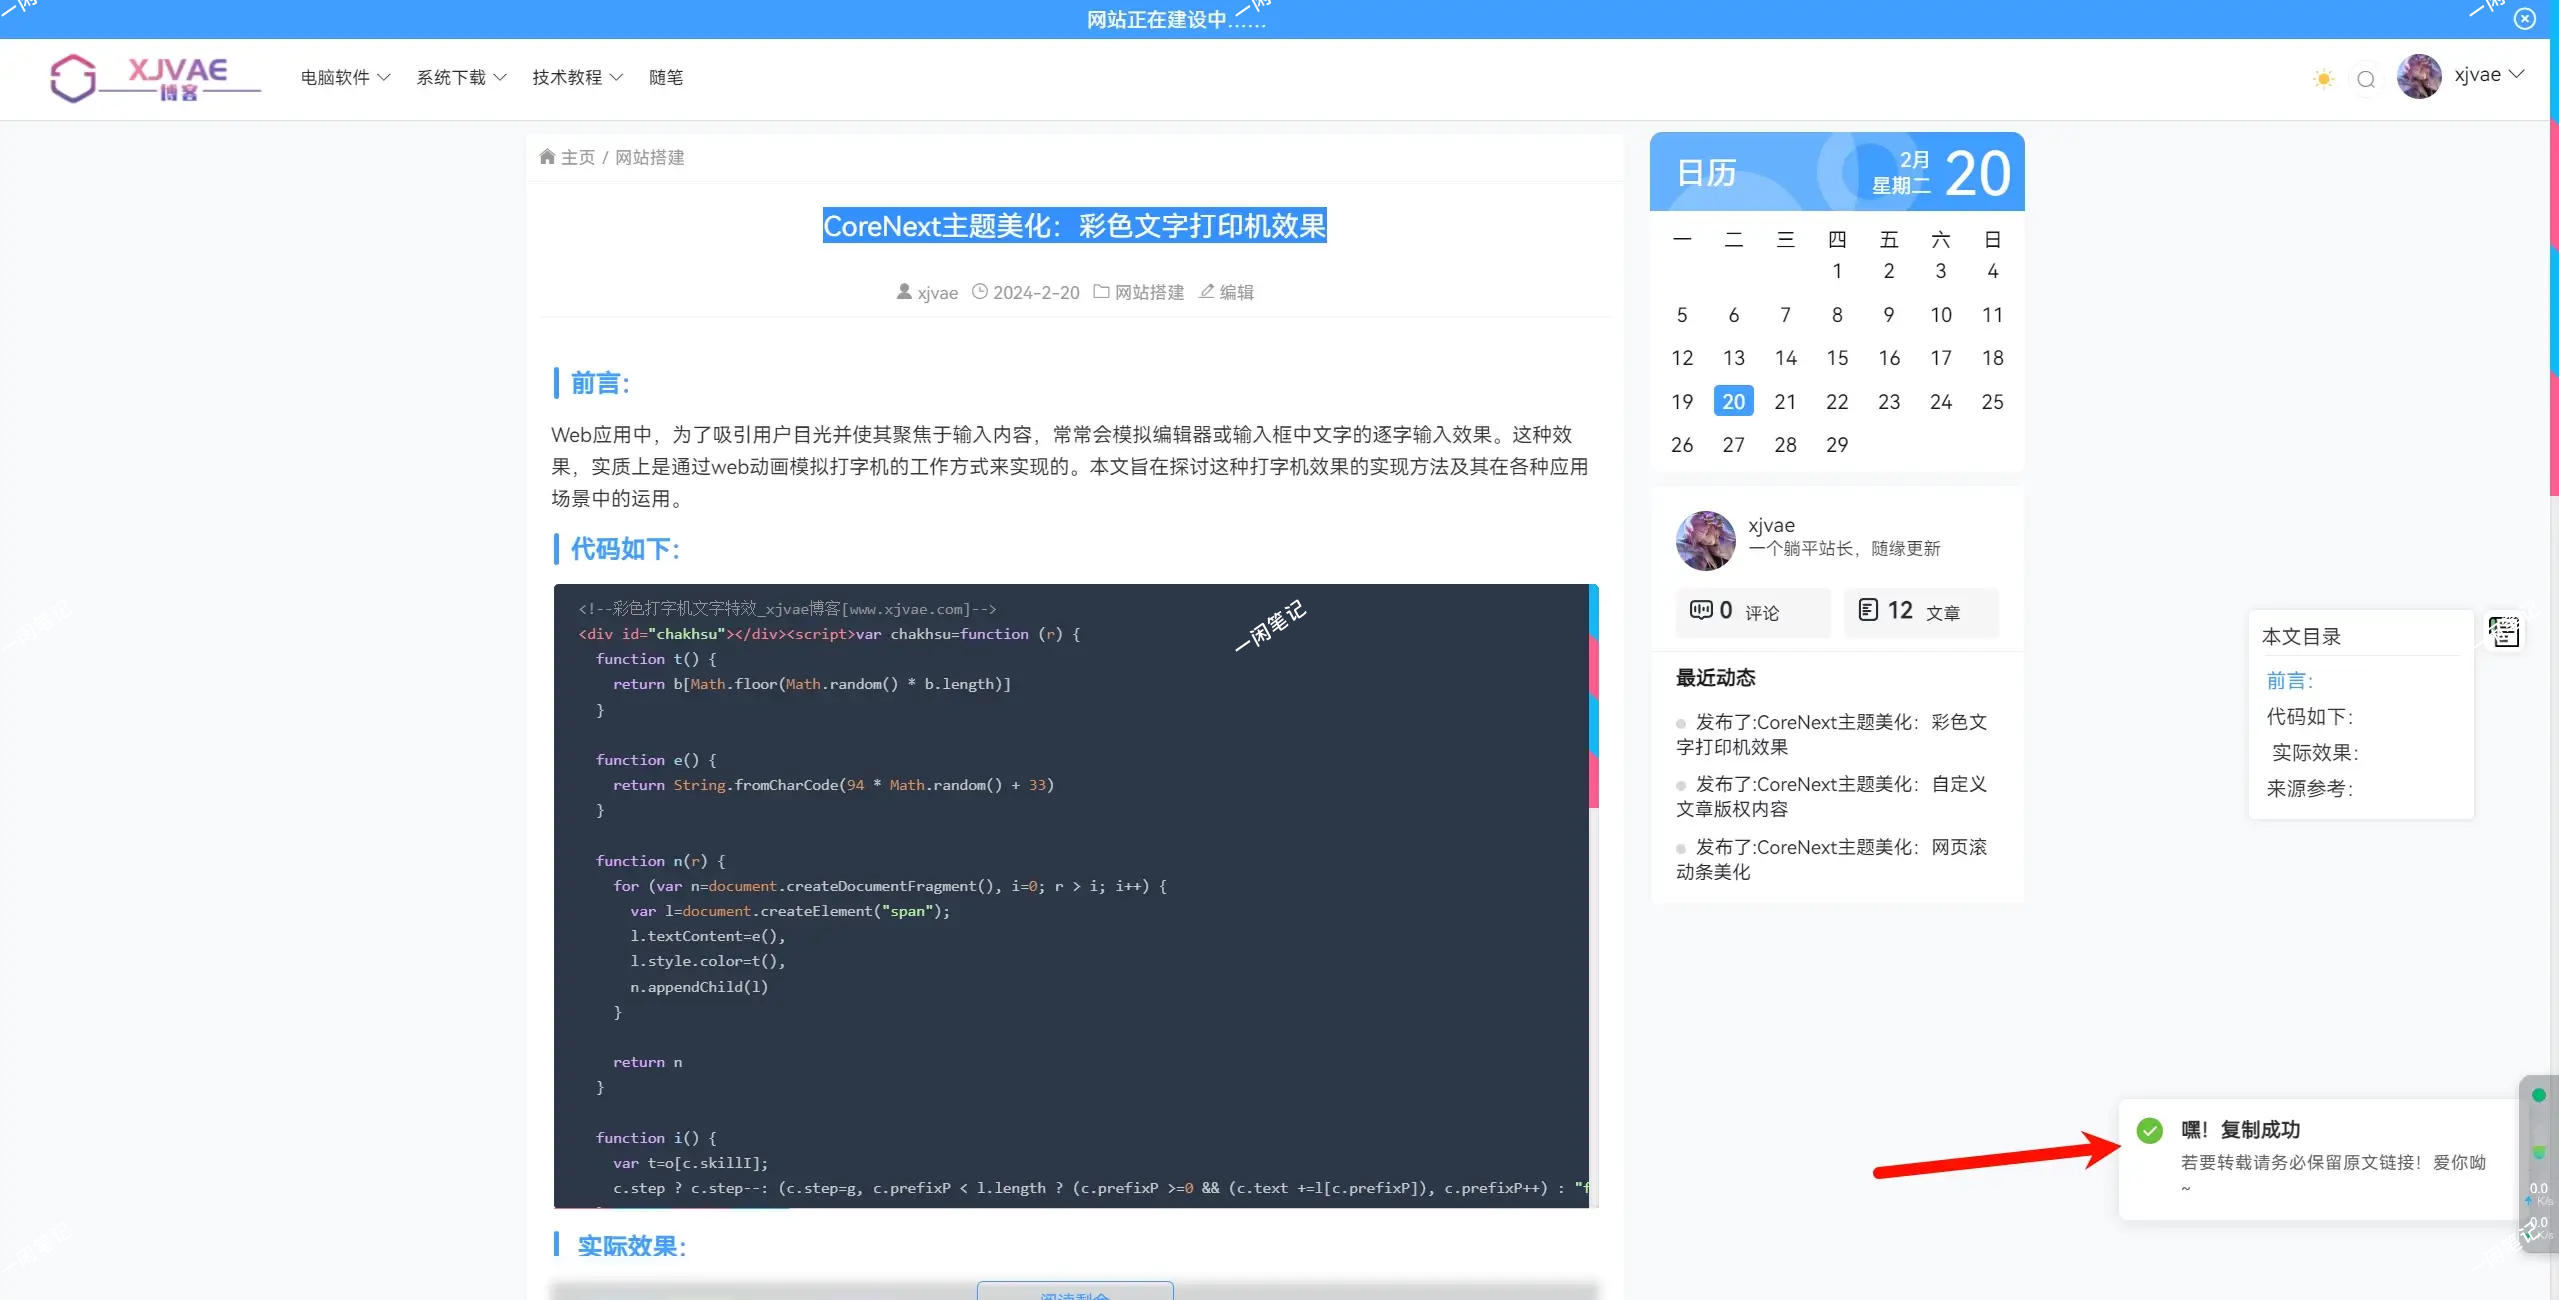Click the clock icon beside the publish date
Image resolution: width=2559 pixels, height=1300 pixels.
coord(980,292)
